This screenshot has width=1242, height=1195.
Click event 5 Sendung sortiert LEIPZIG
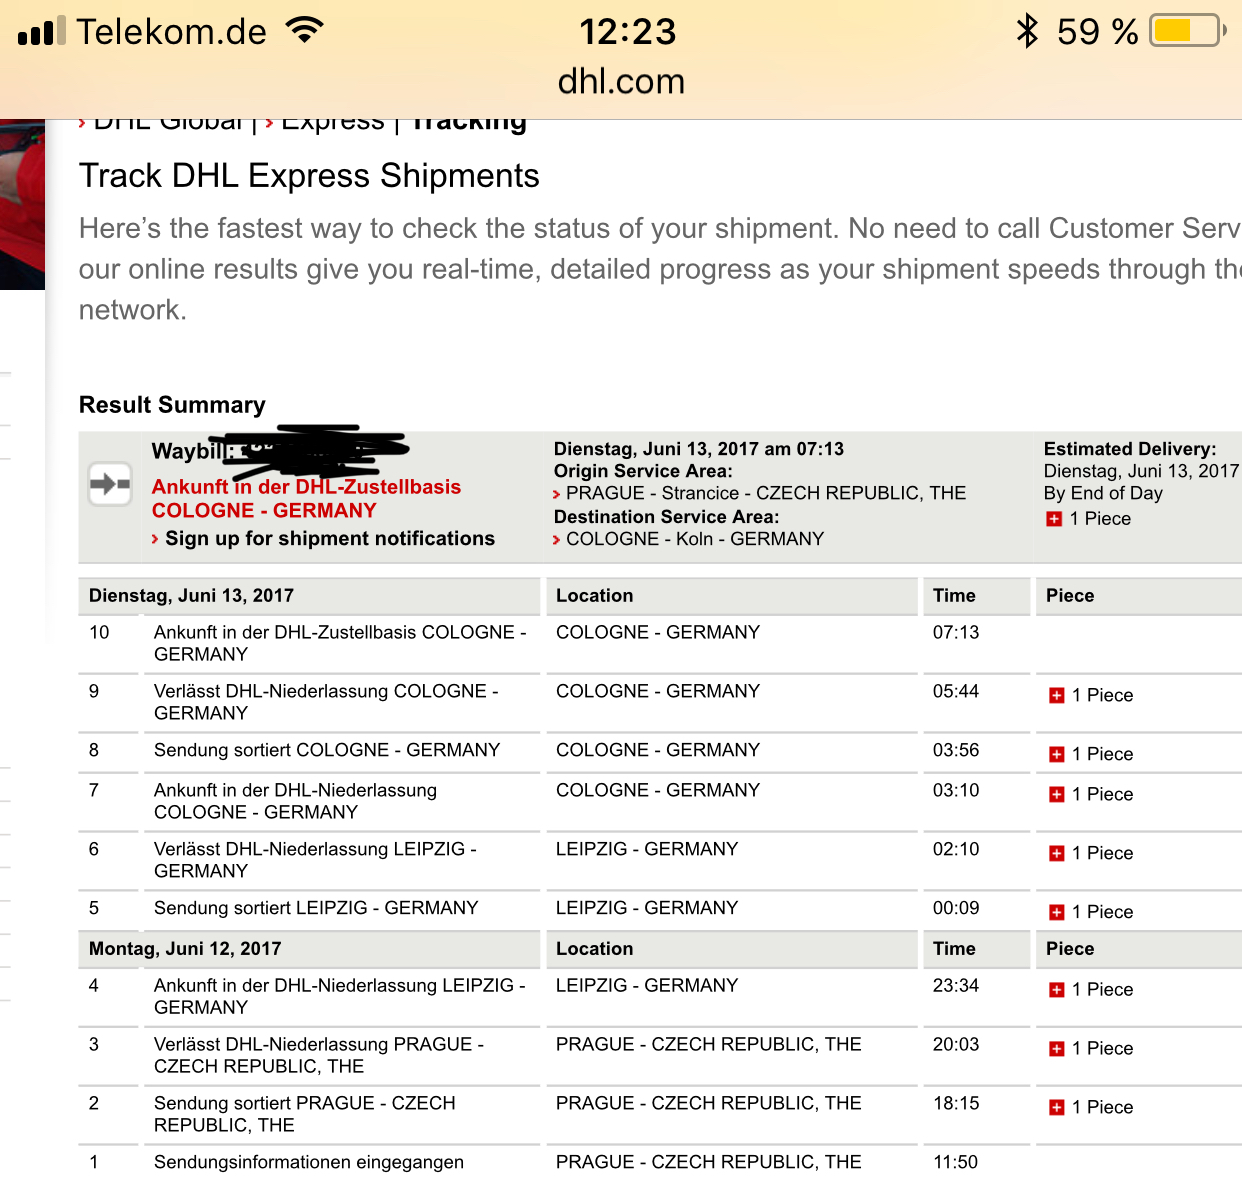tap(316, 908)
